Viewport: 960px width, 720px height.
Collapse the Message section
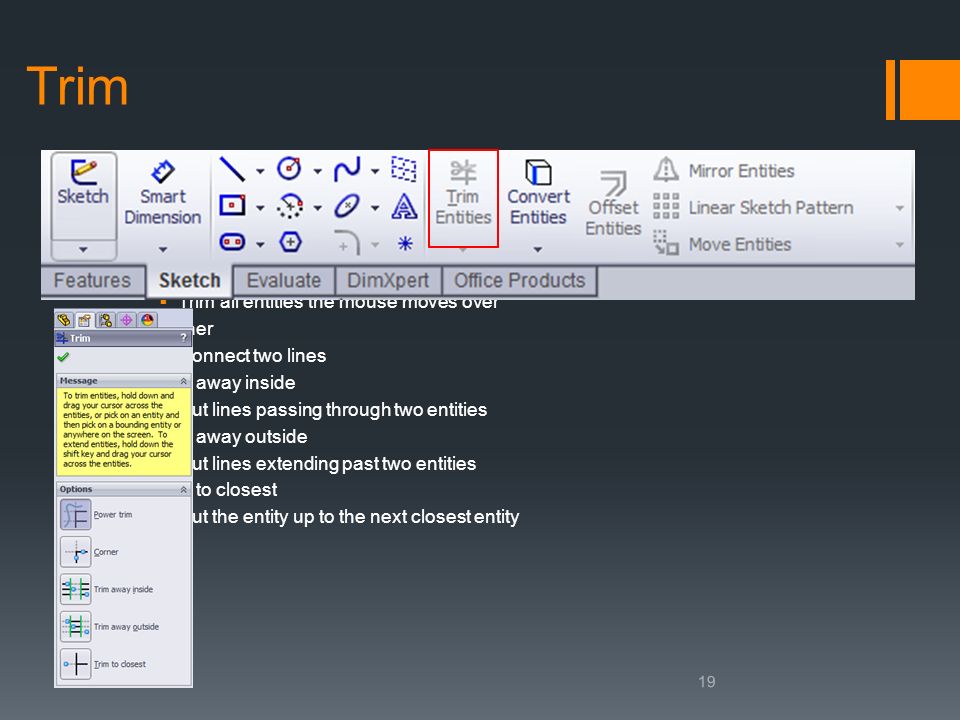pyautogui.click(x=183, y=381)
